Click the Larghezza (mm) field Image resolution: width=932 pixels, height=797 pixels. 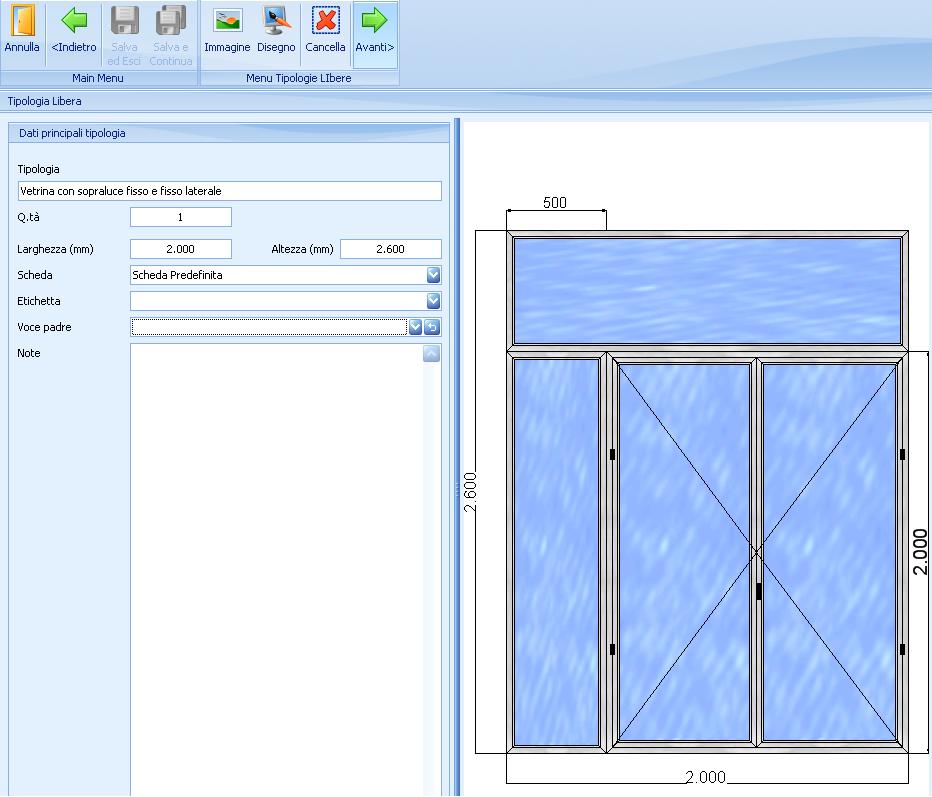(x=181, y=249)
